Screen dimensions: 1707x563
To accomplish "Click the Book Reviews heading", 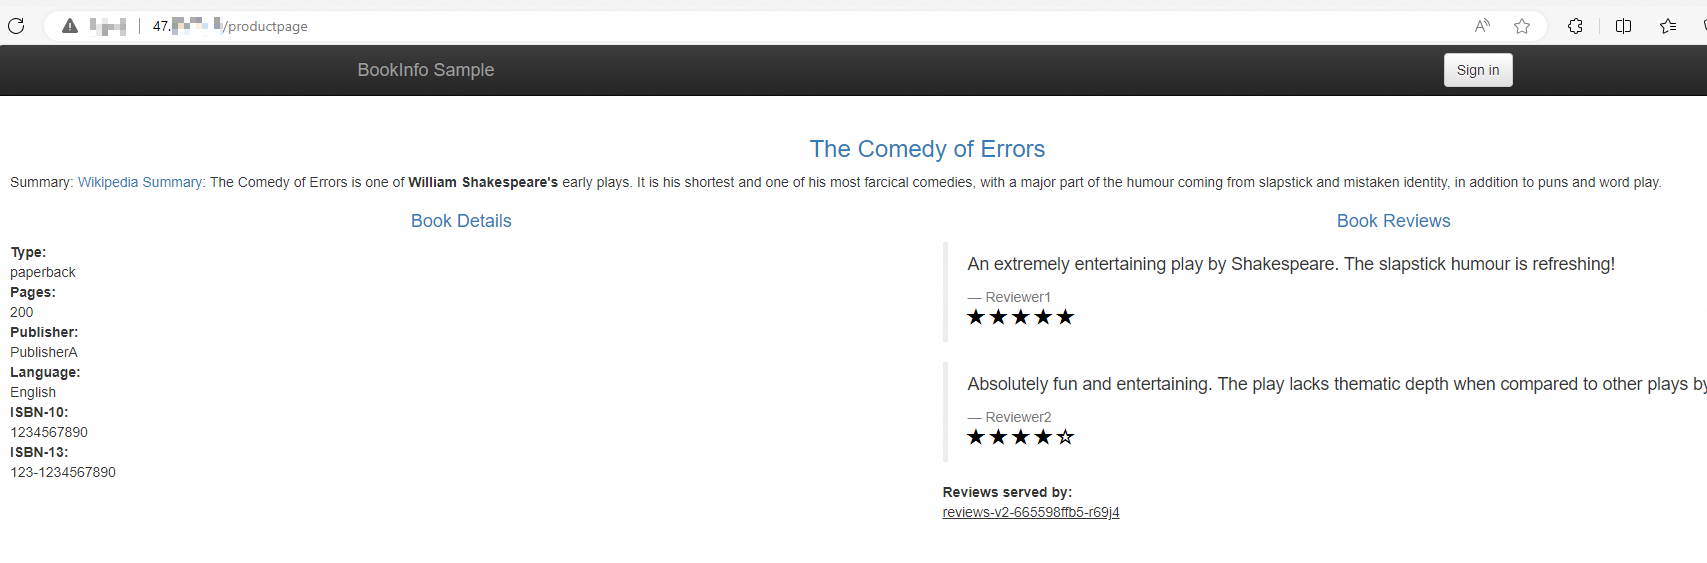I will [x=1392, y=221].
